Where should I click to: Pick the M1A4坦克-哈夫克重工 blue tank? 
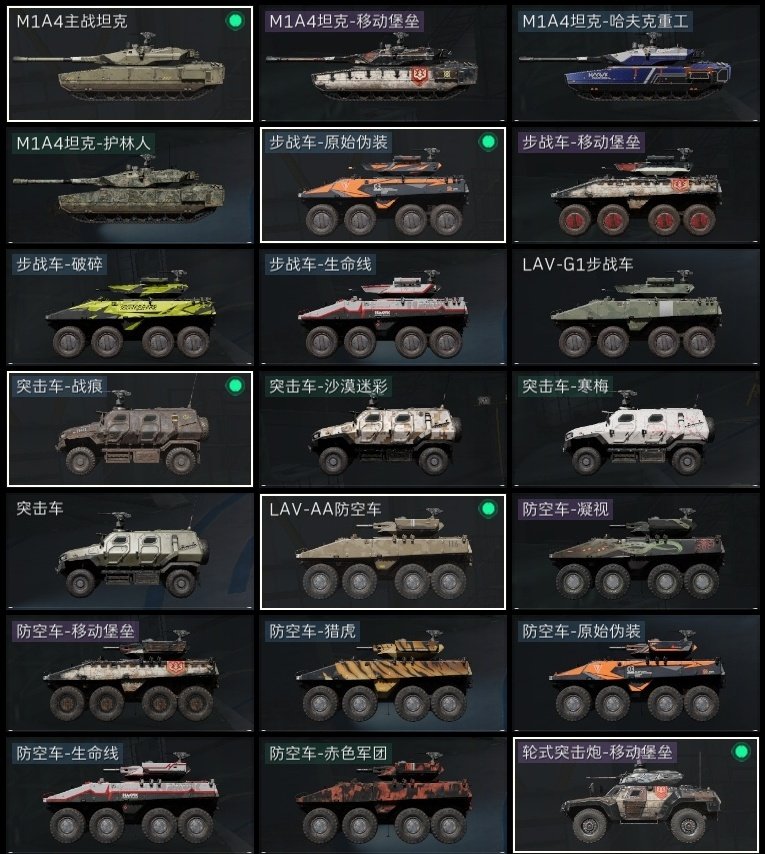pyautogui.click(x=636, y=64)
